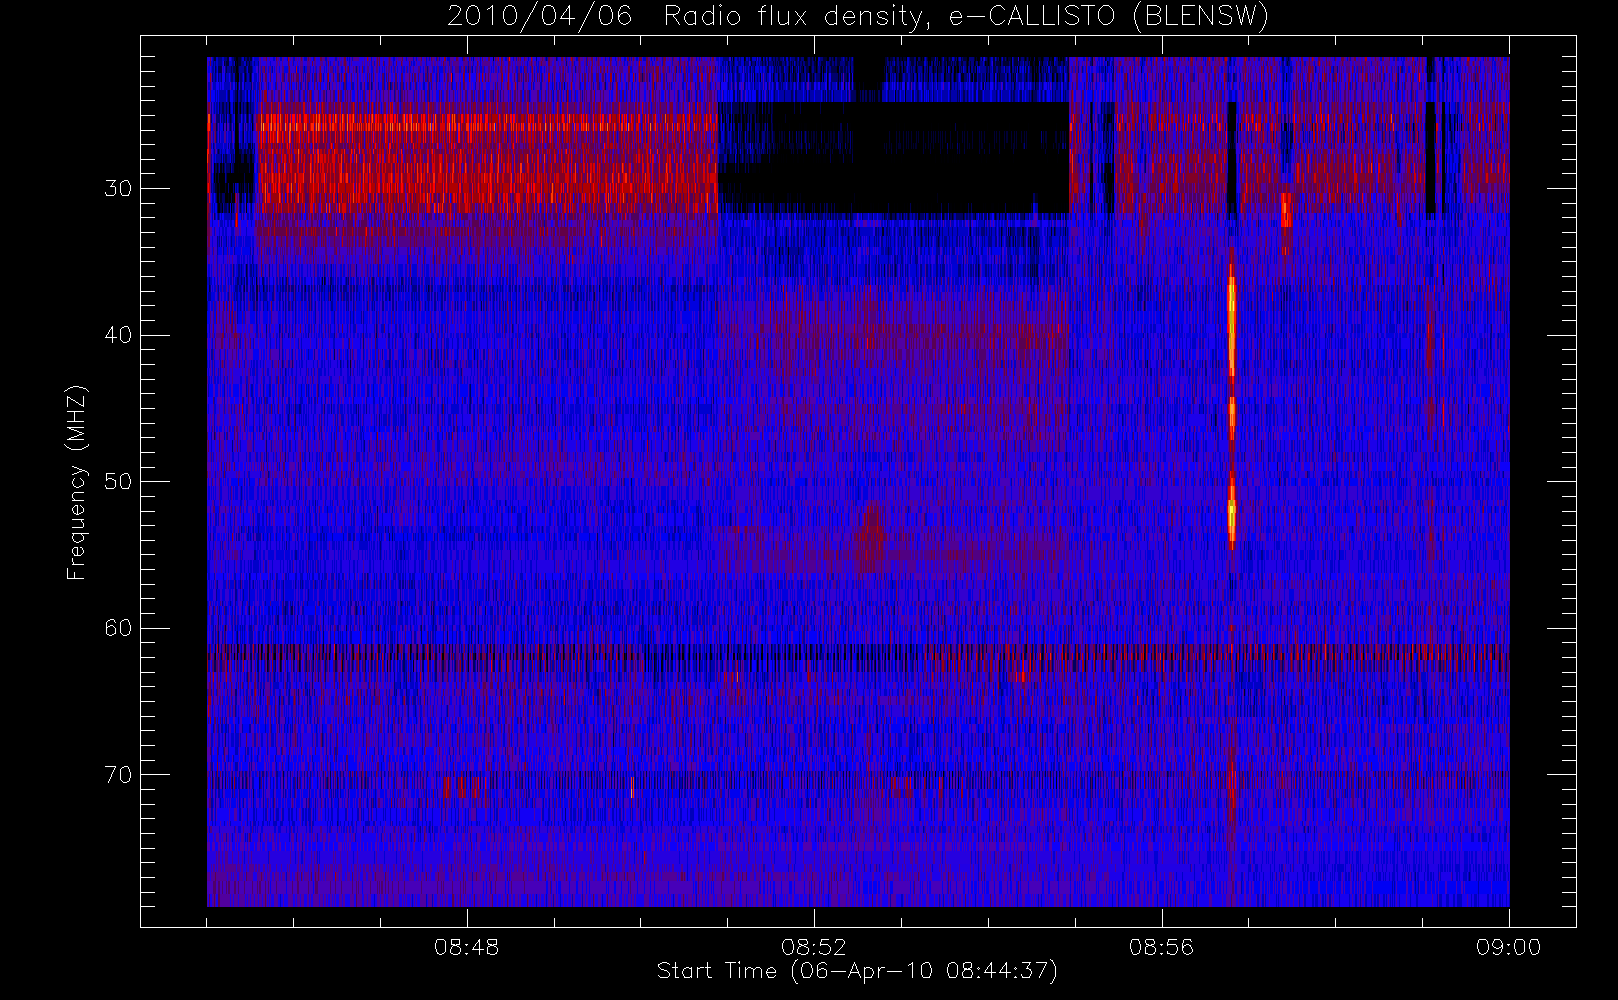Viewport: 1618px width, 1000px height.
Task: Click the Frequency (MHZ) axis label
Action: click(77, 482)
